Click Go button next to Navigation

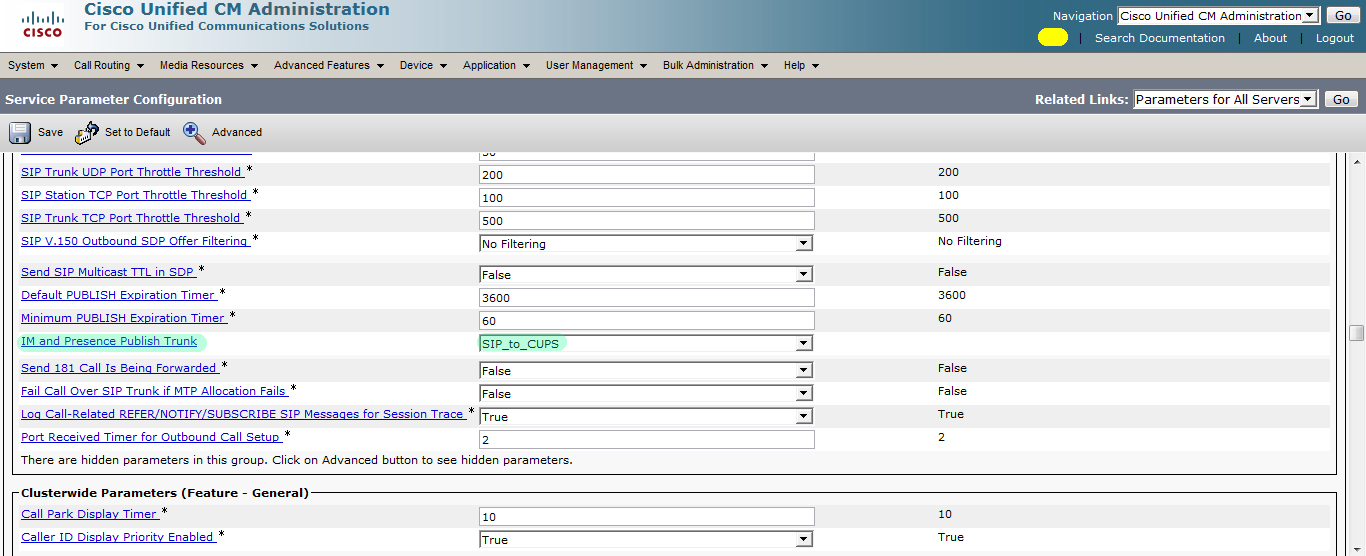point(1342,16)
